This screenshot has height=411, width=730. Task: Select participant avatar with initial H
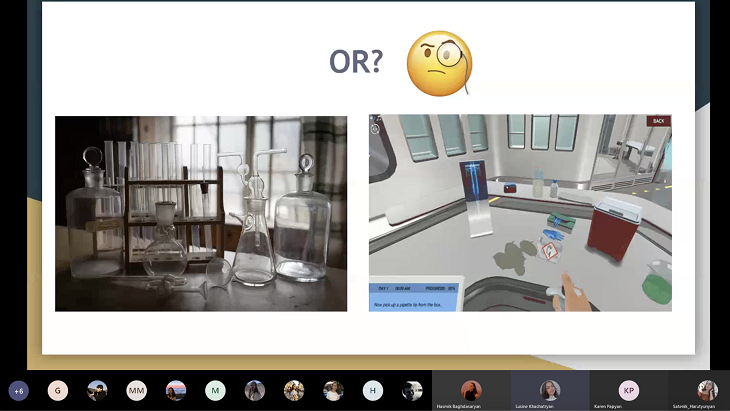tap(372, 391)
